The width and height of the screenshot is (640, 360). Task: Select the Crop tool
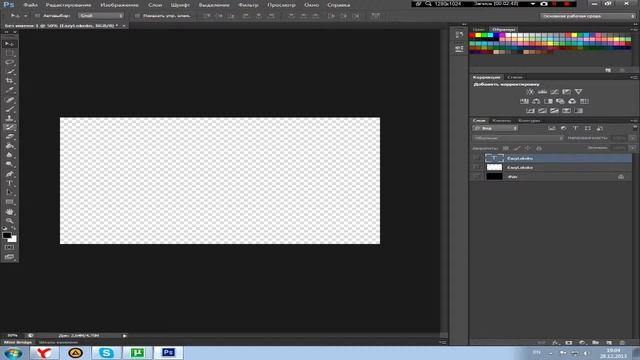pyautogui.click(x=9, y=81)
